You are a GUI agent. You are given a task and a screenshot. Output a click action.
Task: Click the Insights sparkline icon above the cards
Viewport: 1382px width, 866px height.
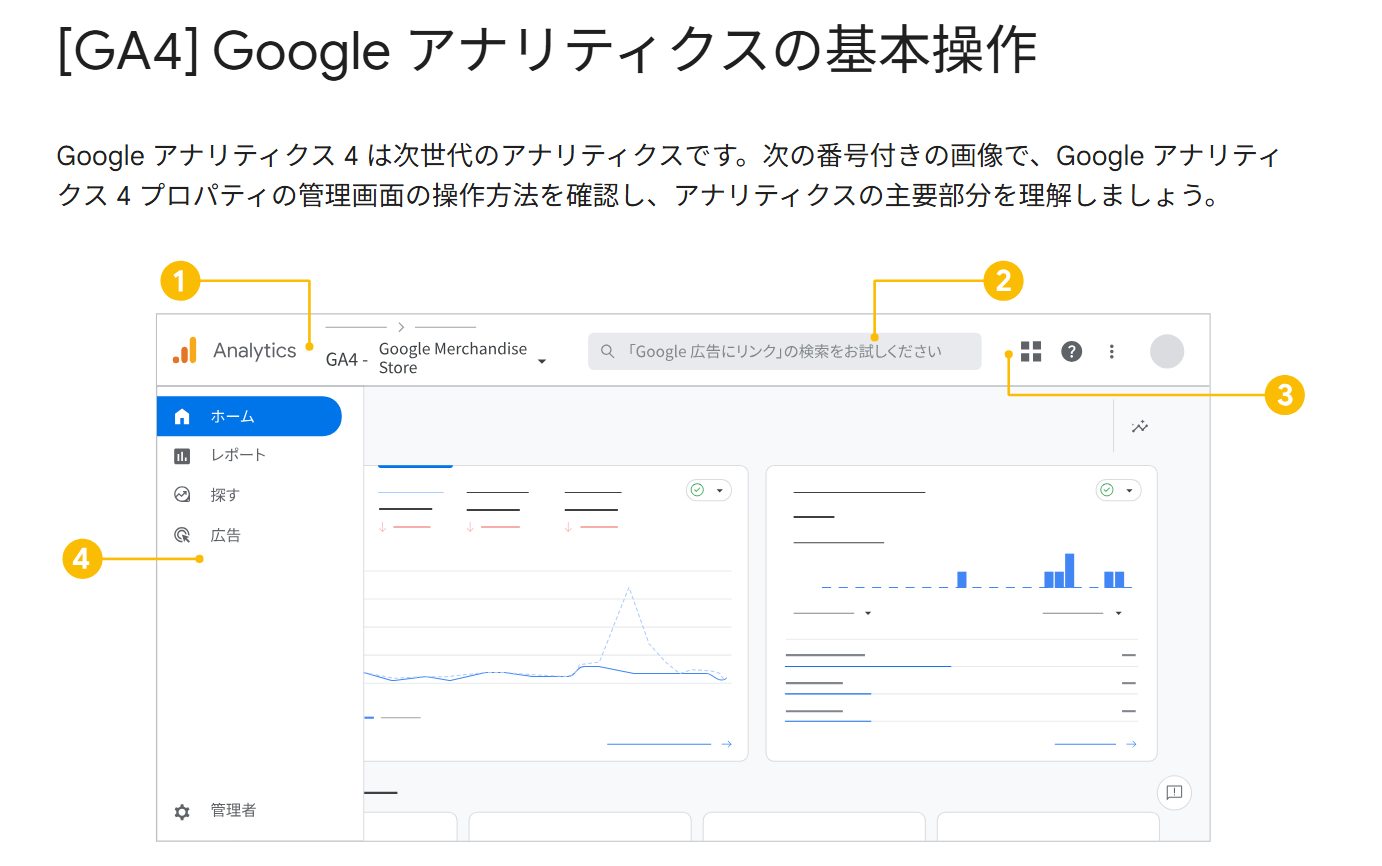1140,426
